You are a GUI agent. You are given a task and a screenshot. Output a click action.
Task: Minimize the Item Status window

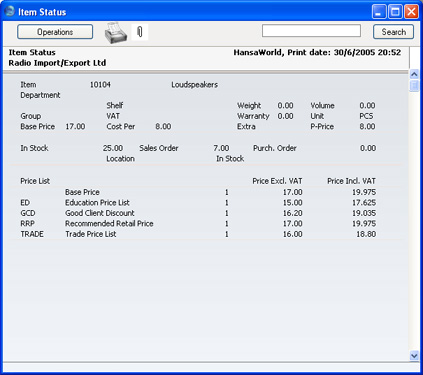(x=379, y=12)
